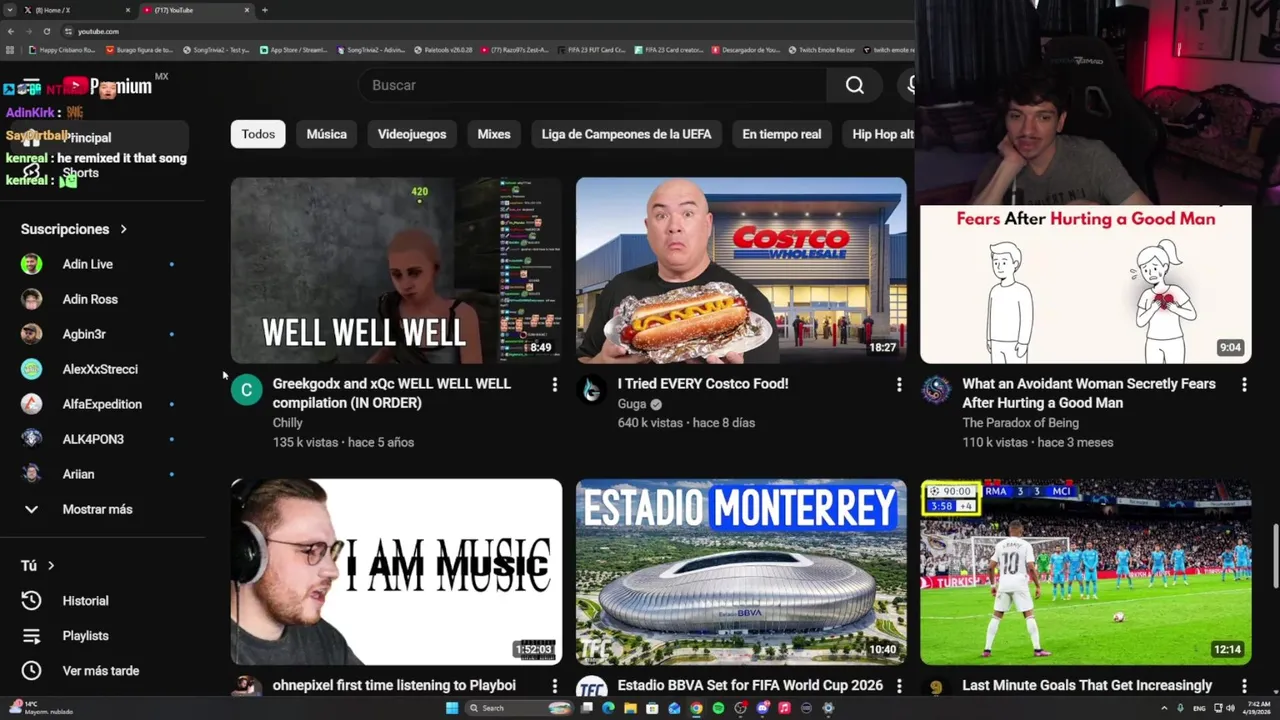
Task: Open I AM MUSIC video thumbnail
Action: (396, 572)
